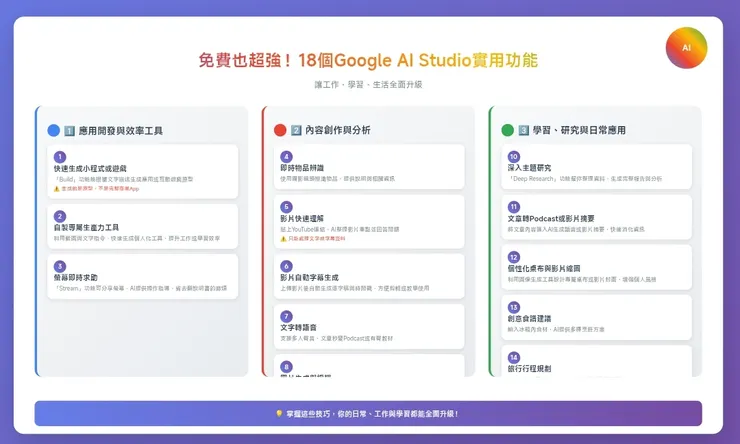Select the 個性化桌布與影片縮圖 card title
The height and width of the screenshot is (444, 740).
point(544,268)
